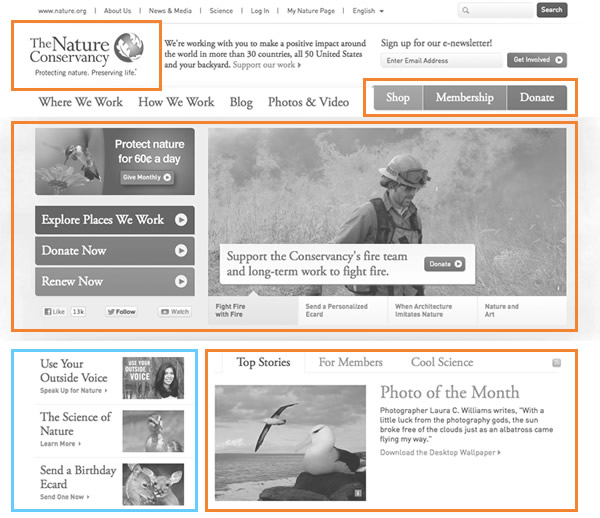Click the Get Involved button
The width and height of the screenshot is (600, 518).
(x=538, y=60)
